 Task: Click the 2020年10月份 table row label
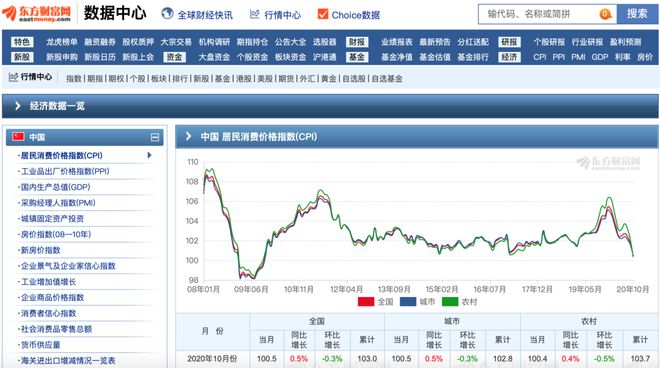click(212, 359)
